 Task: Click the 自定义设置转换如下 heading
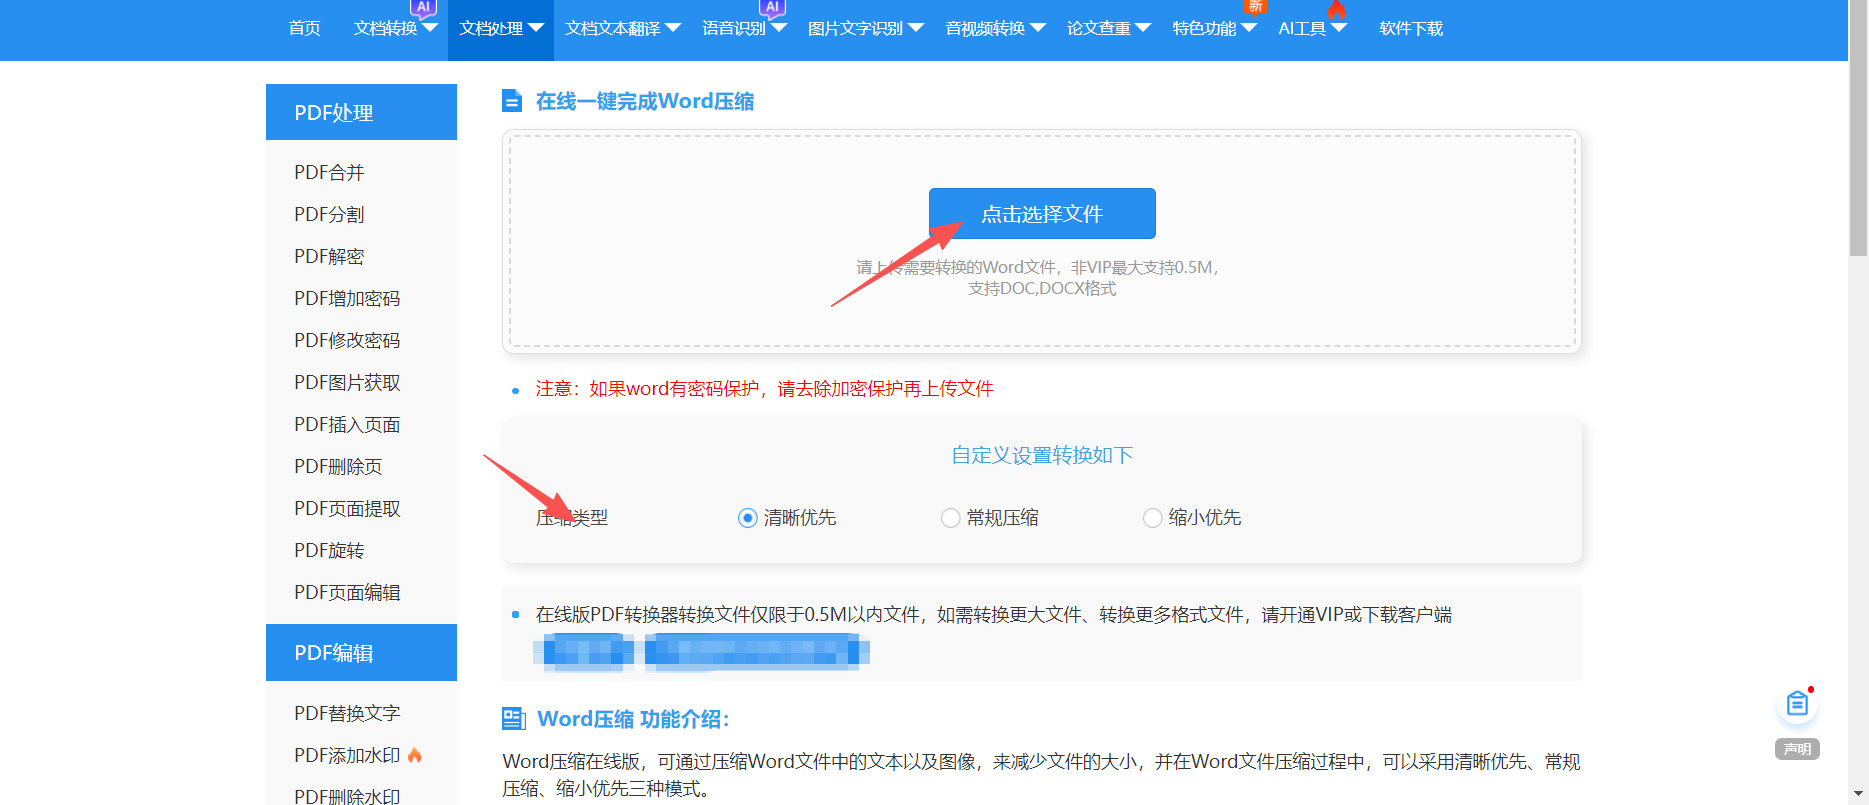pos(1042,455)
